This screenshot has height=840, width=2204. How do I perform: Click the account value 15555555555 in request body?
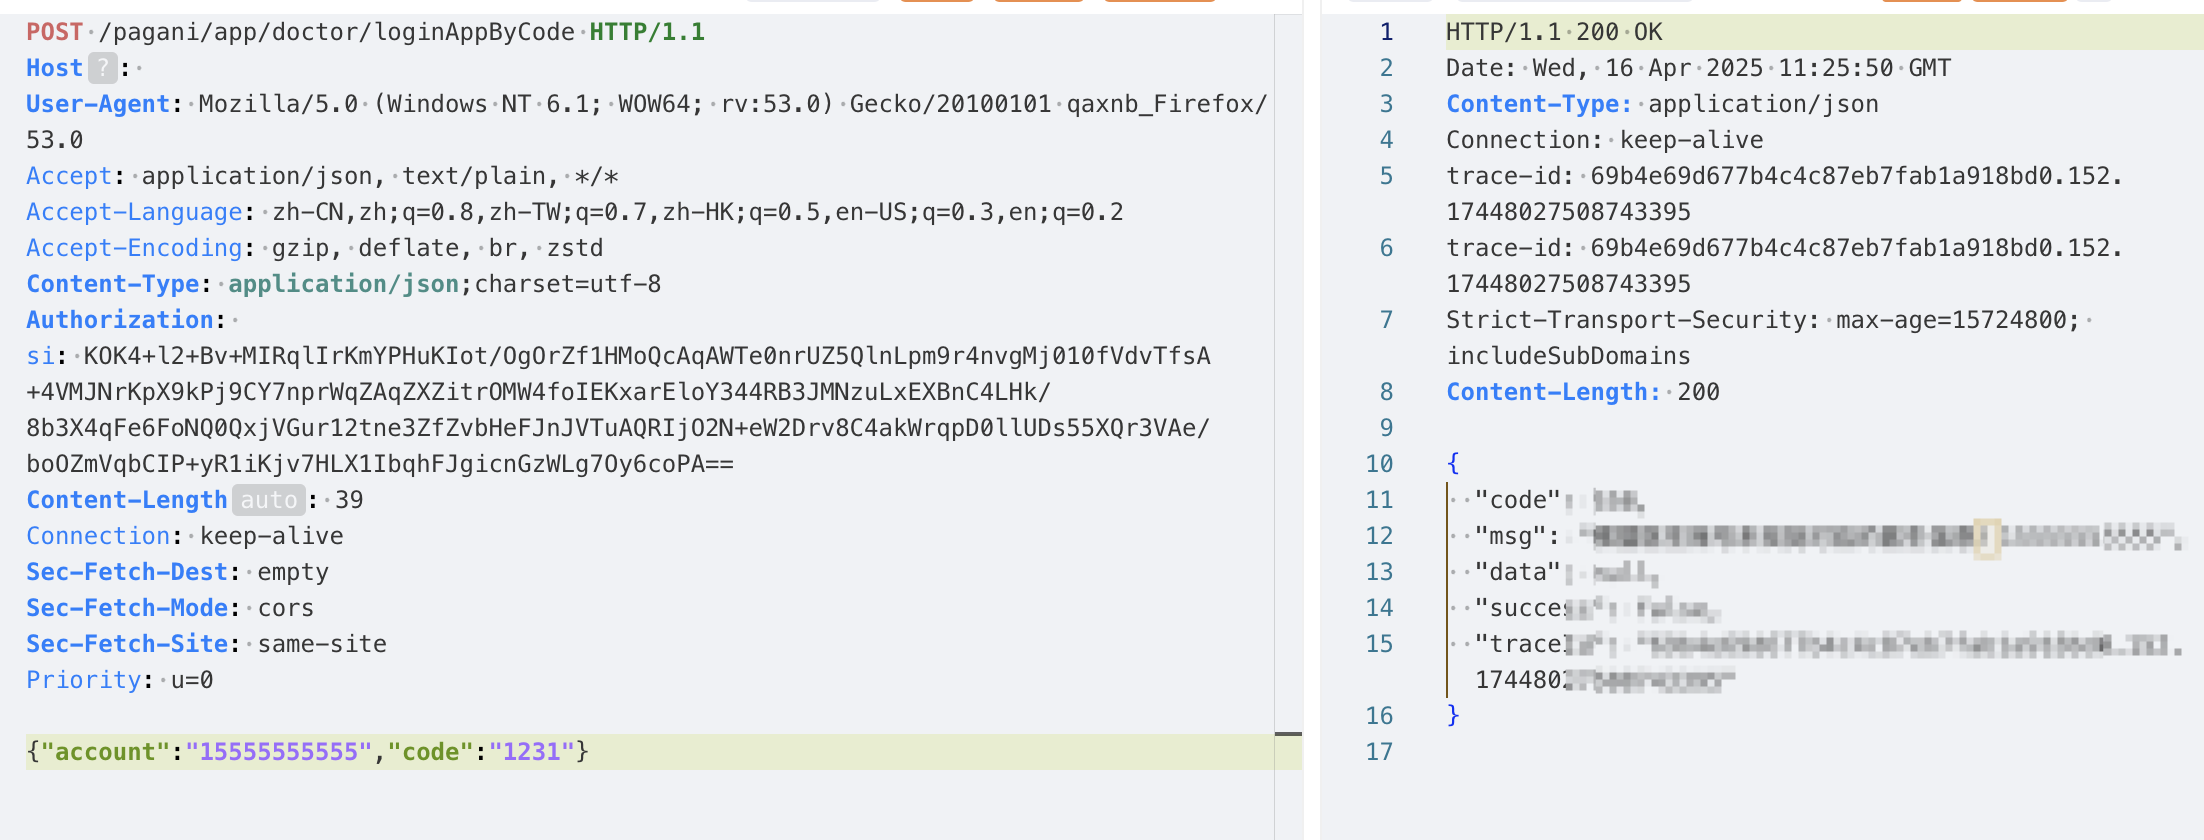[x=278, y=752]
